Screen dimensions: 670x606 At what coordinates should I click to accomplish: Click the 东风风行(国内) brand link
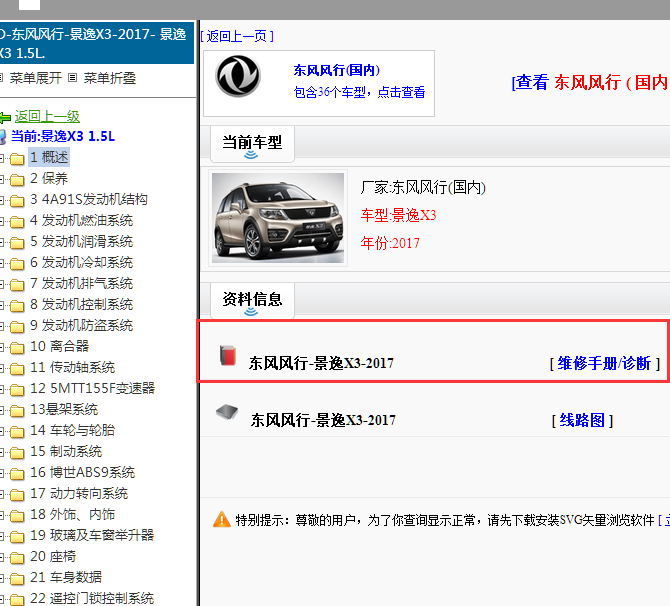point(336,70)
